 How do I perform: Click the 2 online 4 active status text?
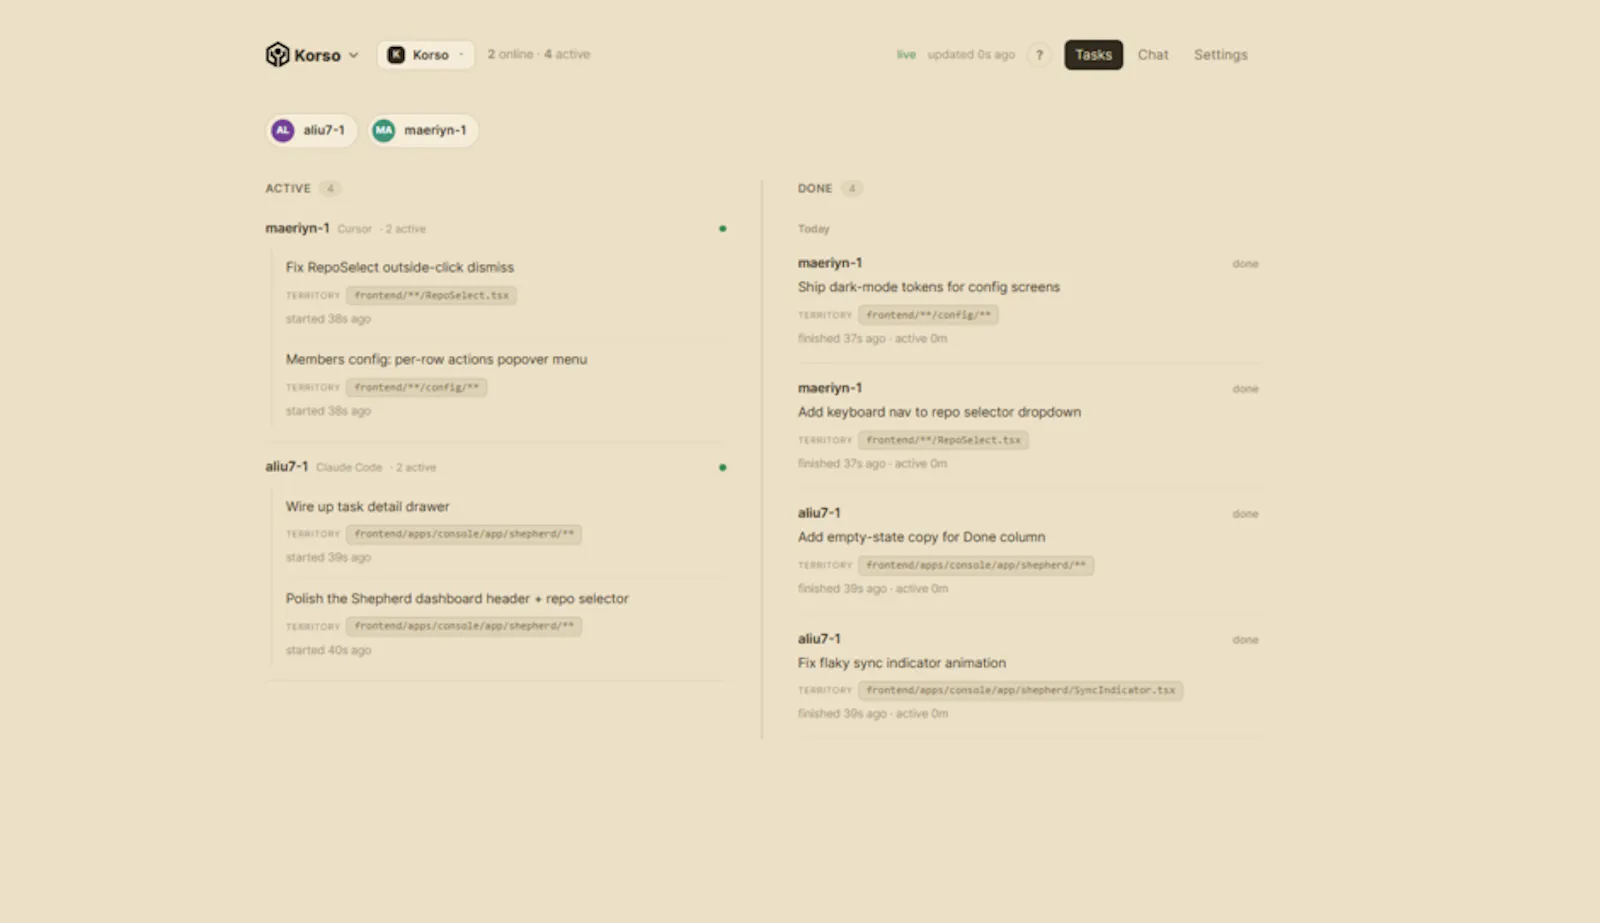click(x=538, y=54)
